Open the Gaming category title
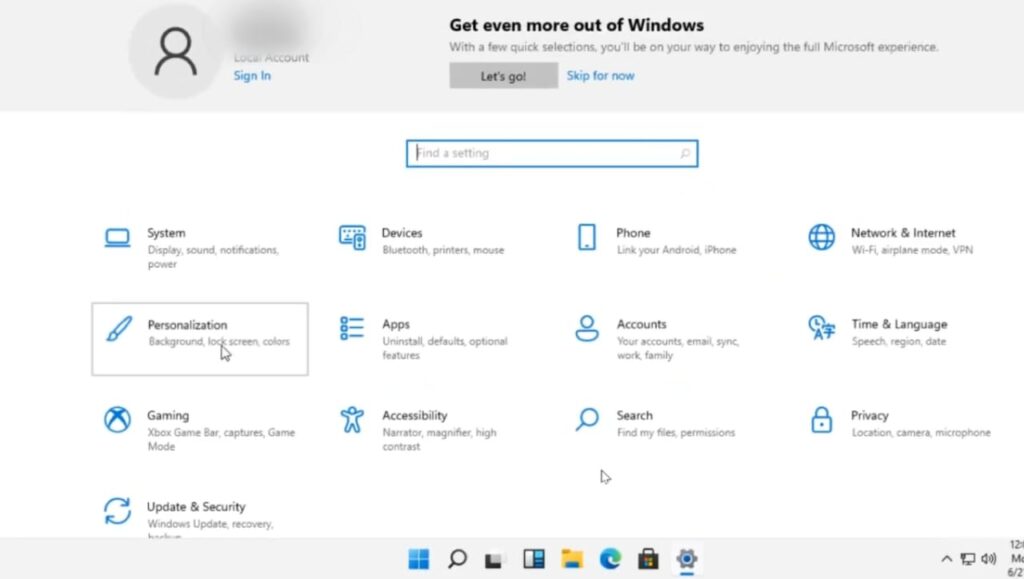The width and height of the screenshot is (1024, 579). [x=168, y=416]
